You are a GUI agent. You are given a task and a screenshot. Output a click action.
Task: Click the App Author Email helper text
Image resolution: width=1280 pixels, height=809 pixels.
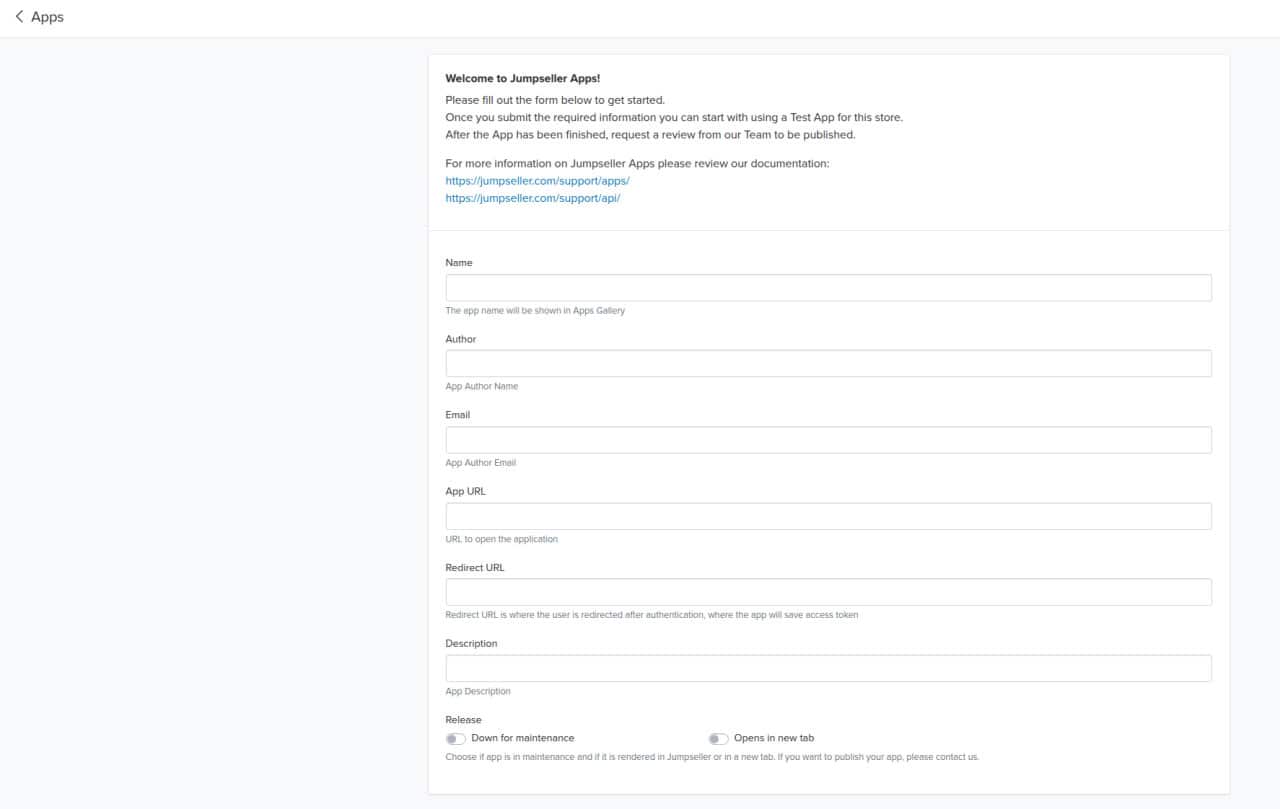[x=481, y=462]
